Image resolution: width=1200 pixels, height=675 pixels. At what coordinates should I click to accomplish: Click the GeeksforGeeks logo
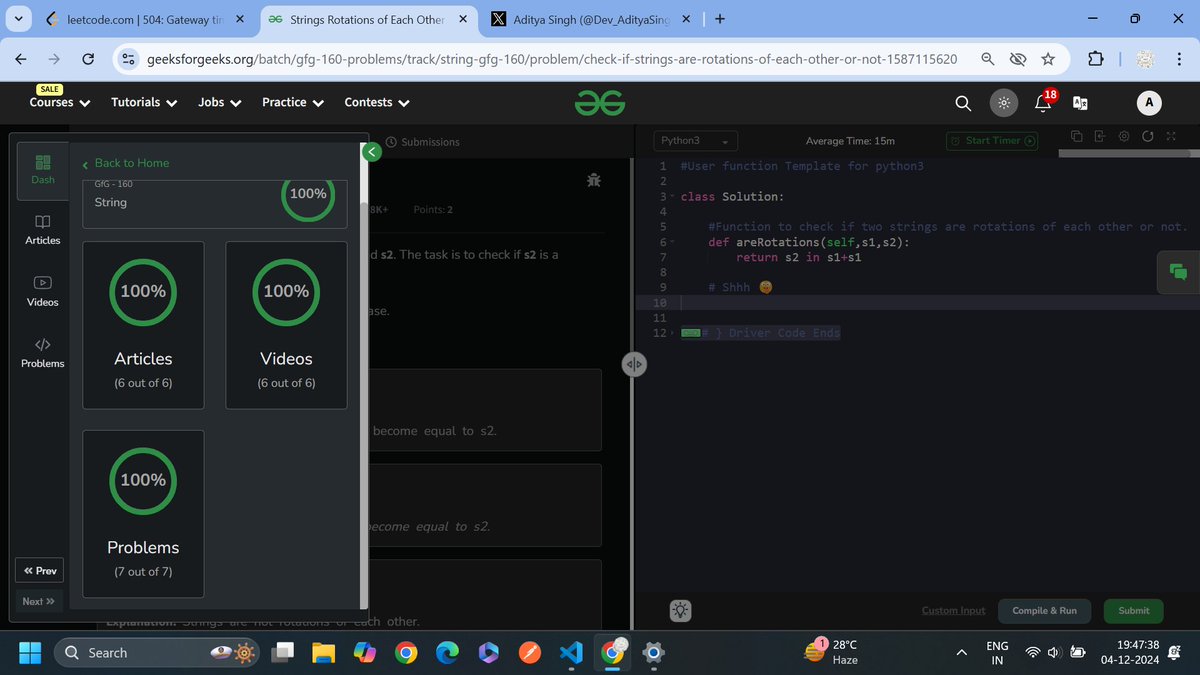coord(600,102)
